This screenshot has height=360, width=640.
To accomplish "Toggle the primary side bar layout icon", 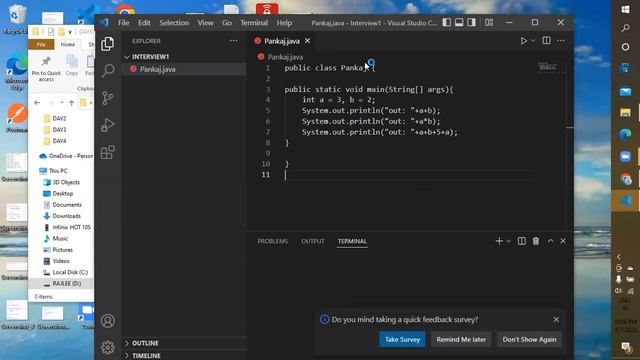I will (447, 22).
